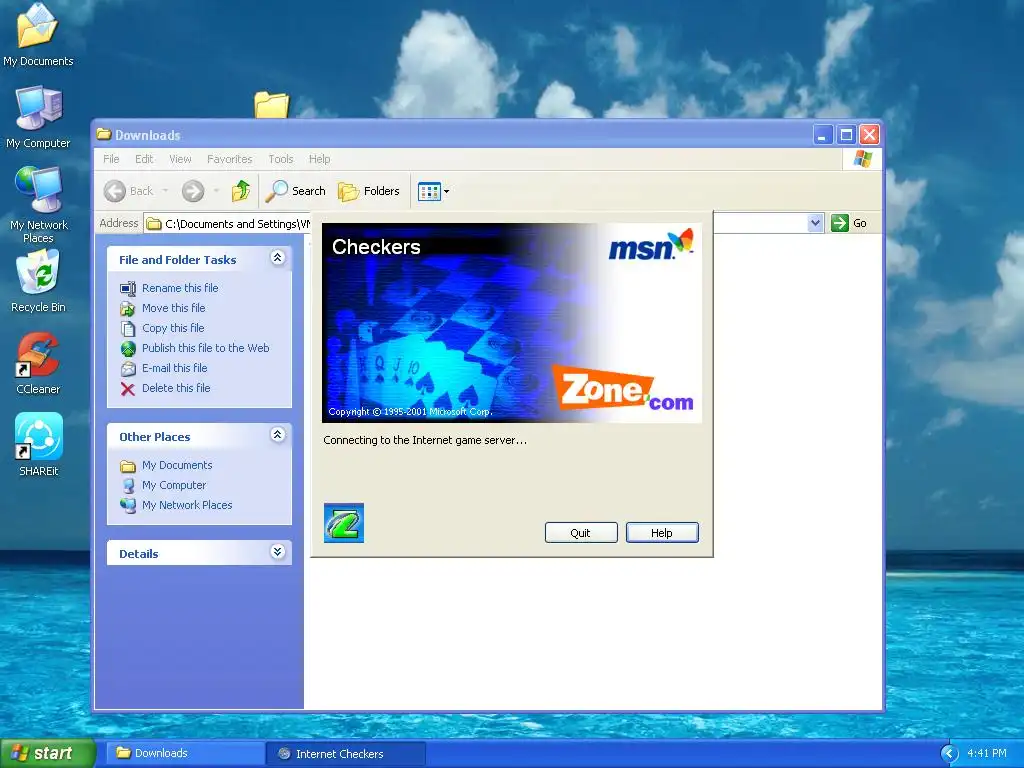Click the red X delete icon
Image resolution: width=1024 pixels, height=768 pixels.
tap(128, 389)
